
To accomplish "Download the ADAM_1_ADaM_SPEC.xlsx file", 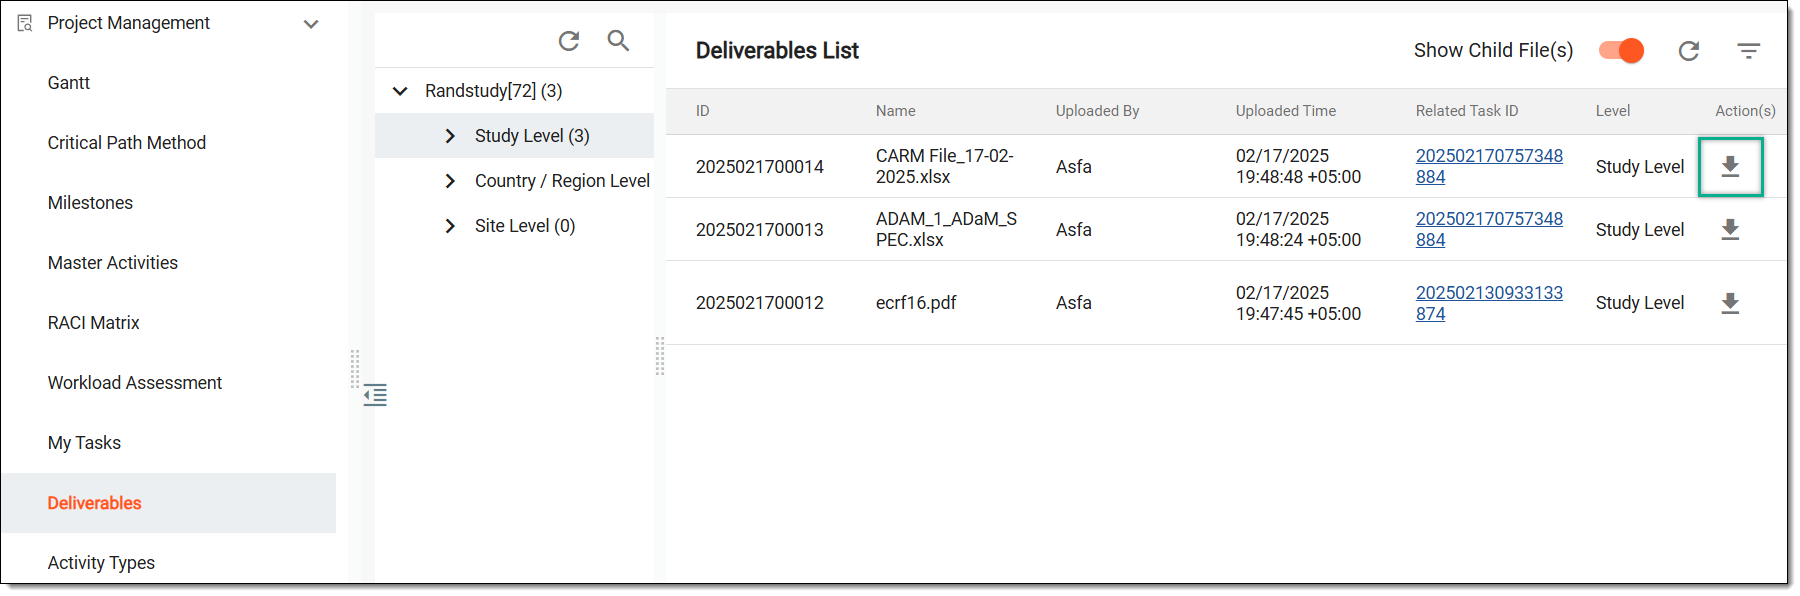I will 1730,230.
